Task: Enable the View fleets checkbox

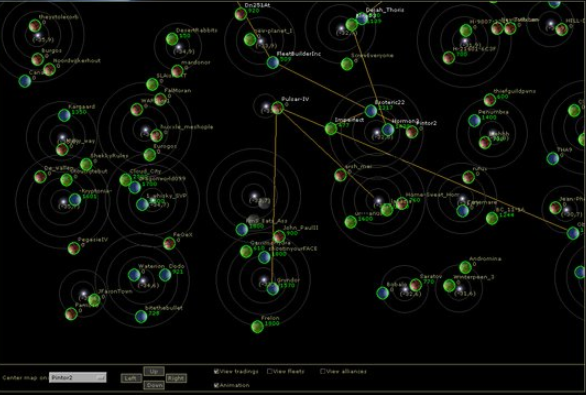Action: pyautogui.click(x=269, y=371)
